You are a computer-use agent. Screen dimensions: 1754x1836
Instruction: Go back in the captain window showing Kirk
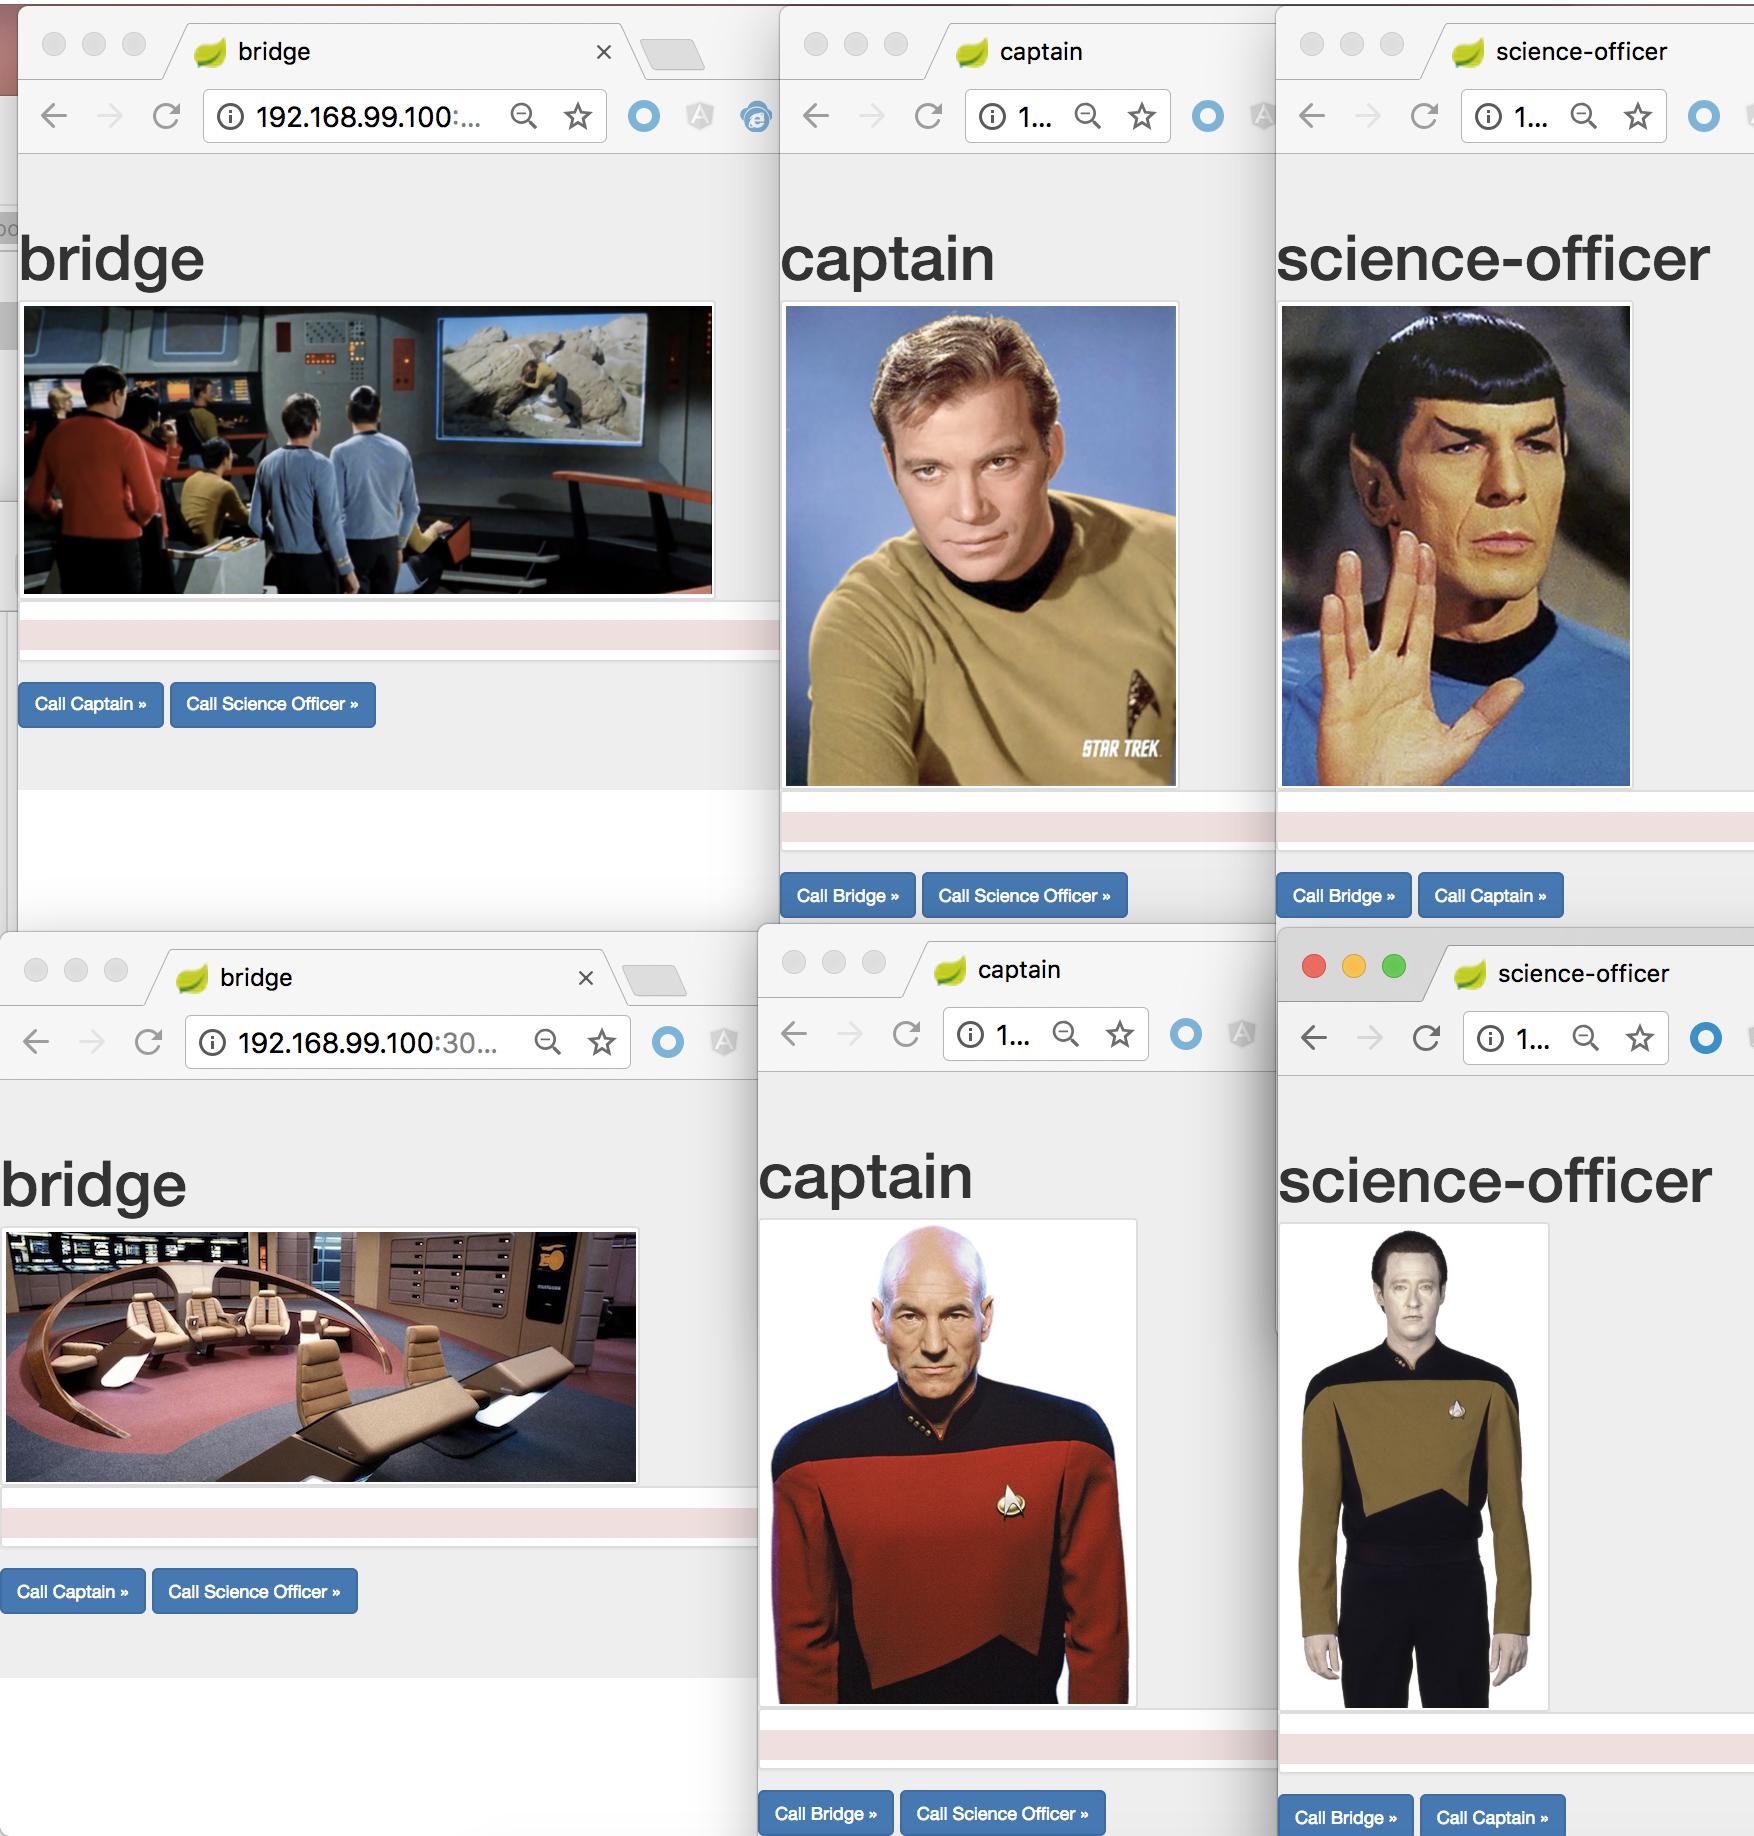coord(816,117)
